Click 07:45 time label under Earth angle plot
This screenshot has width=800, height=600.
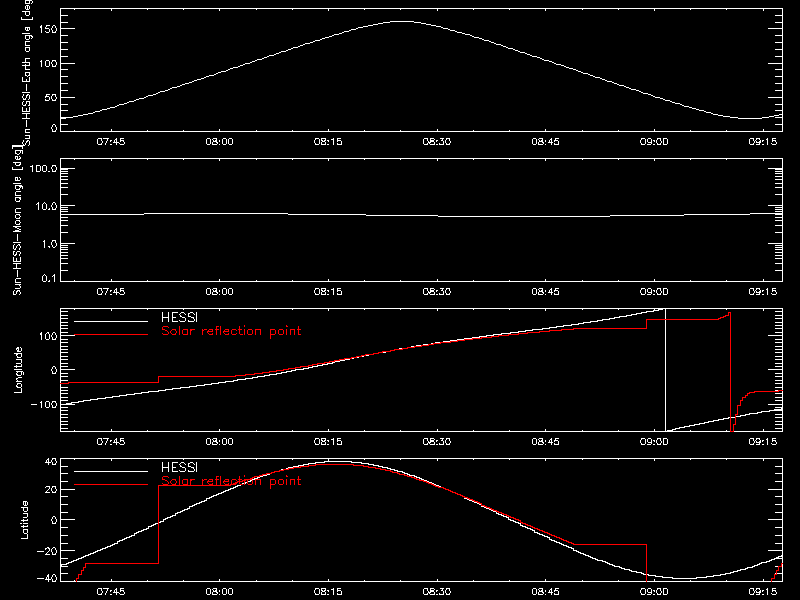tap(111, 142)
